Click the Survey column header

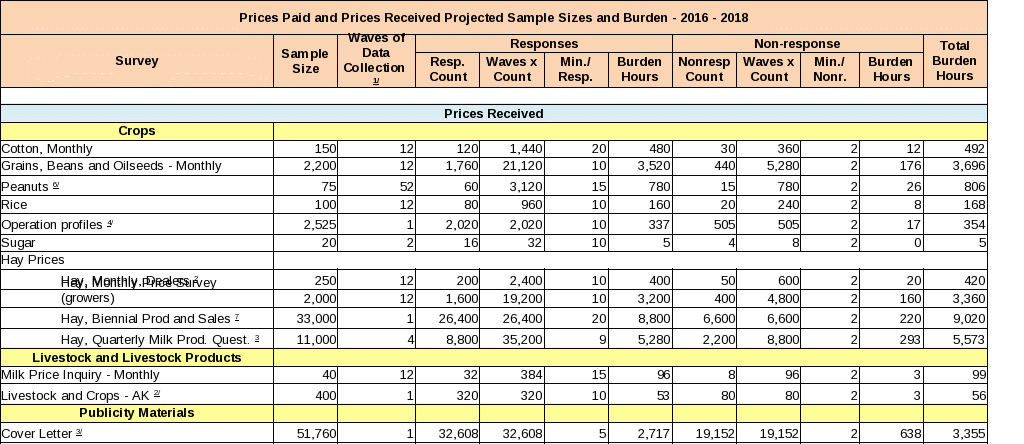point(137,61)
